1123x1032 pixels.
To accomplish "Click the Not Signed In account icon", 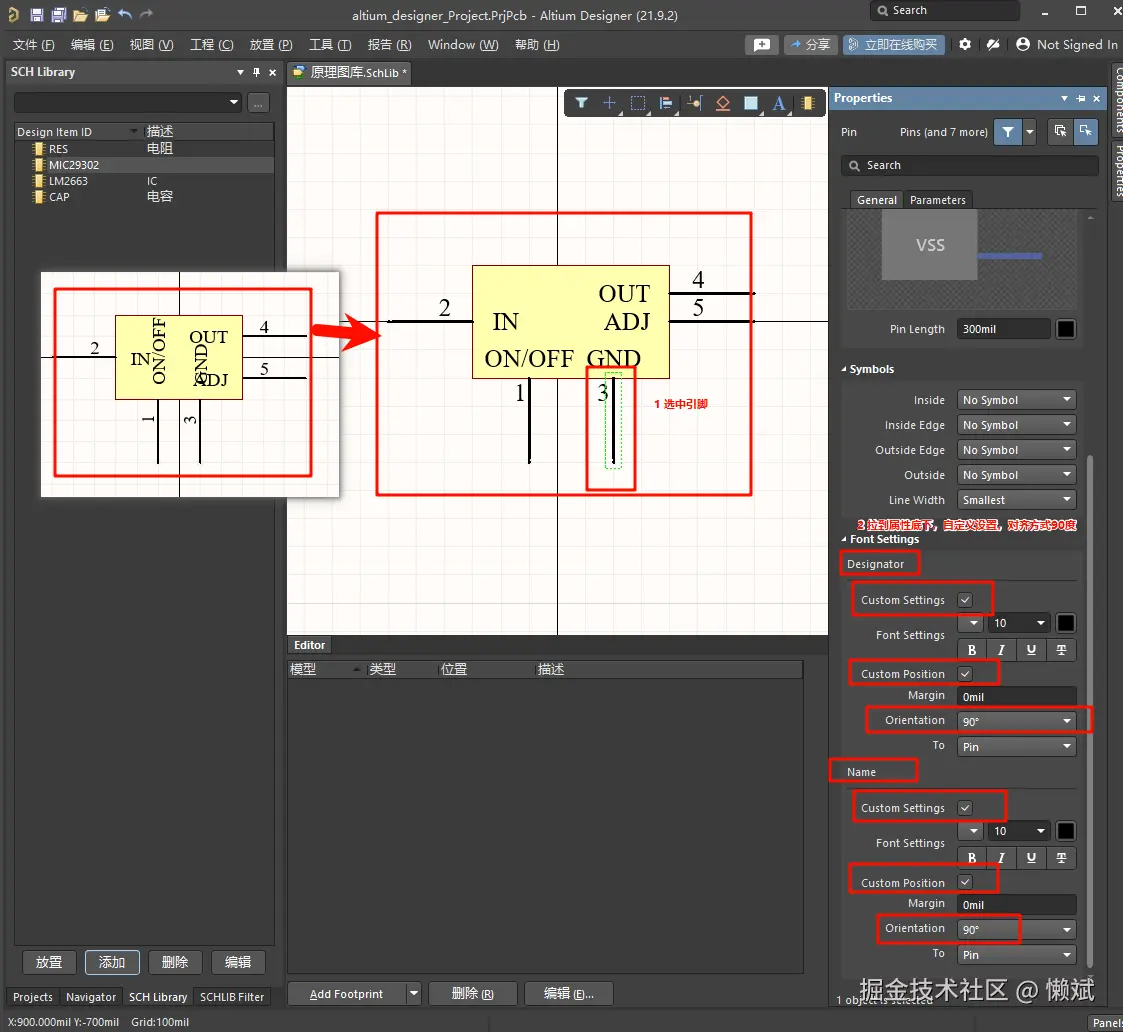I will pyautogui.click(x=1023, y=44).
